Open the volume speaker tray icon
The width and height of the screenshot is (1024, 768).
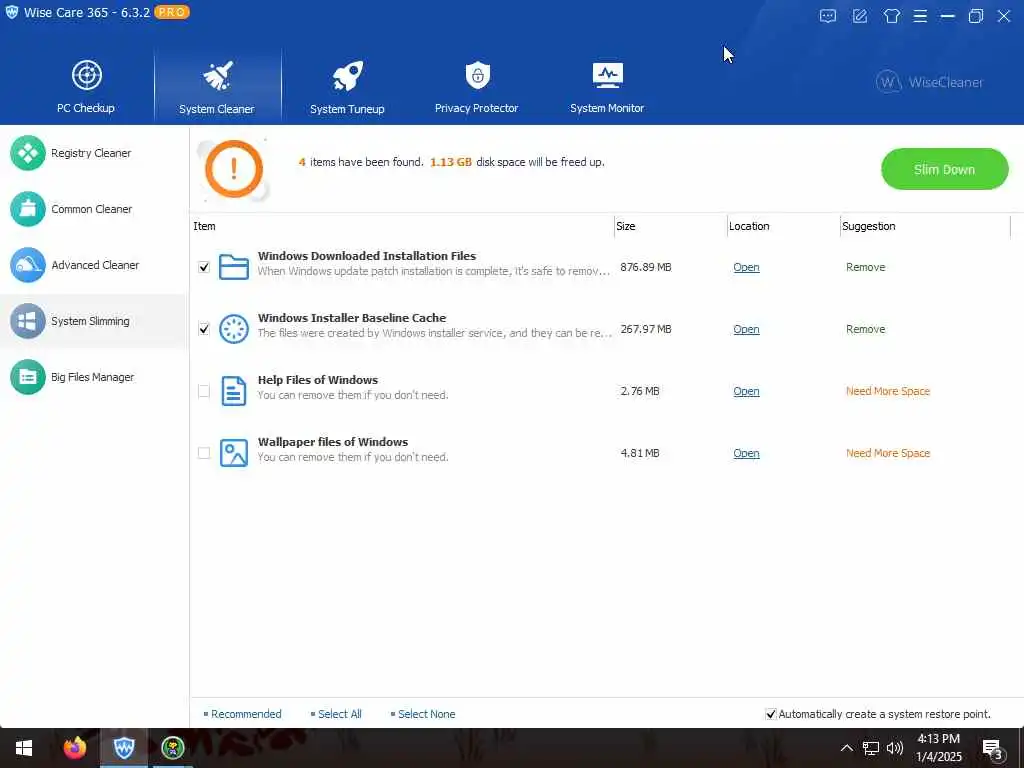tap(895, 748)
